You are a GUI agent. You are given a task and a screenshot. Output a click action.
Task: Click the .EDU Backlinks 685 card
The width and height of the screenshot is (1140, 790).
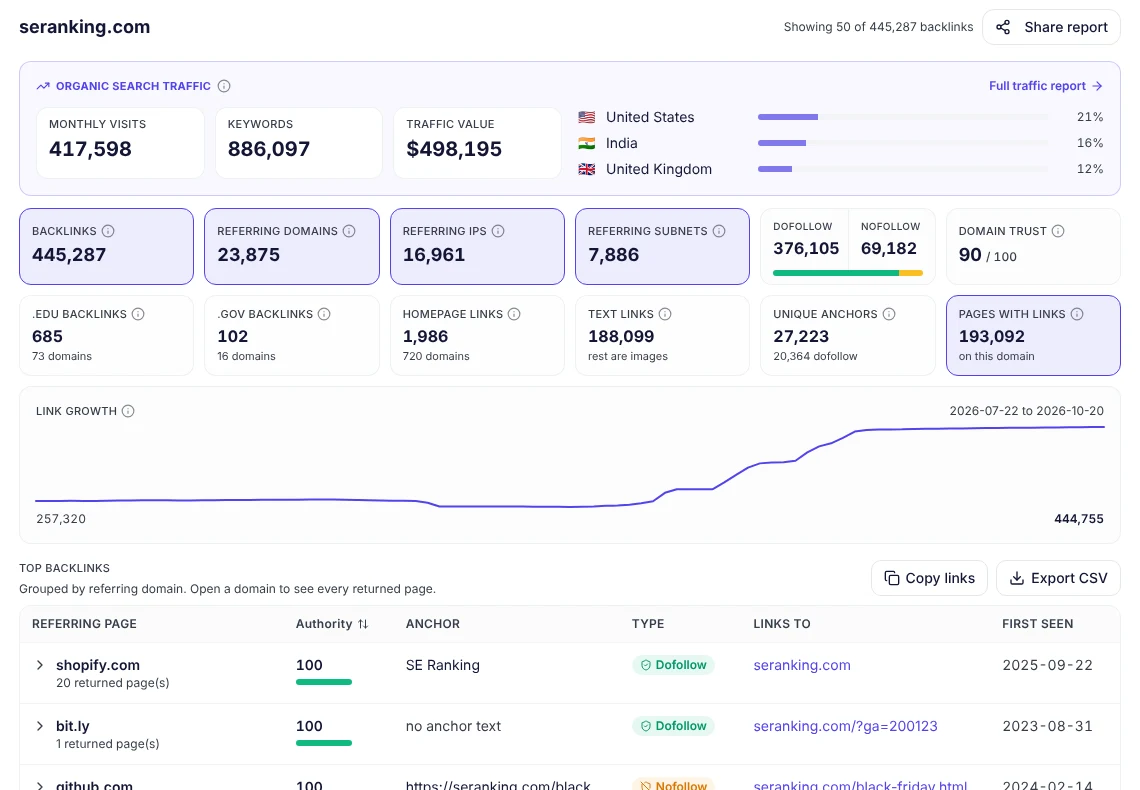pyautogui.click(x=106, y=335)
